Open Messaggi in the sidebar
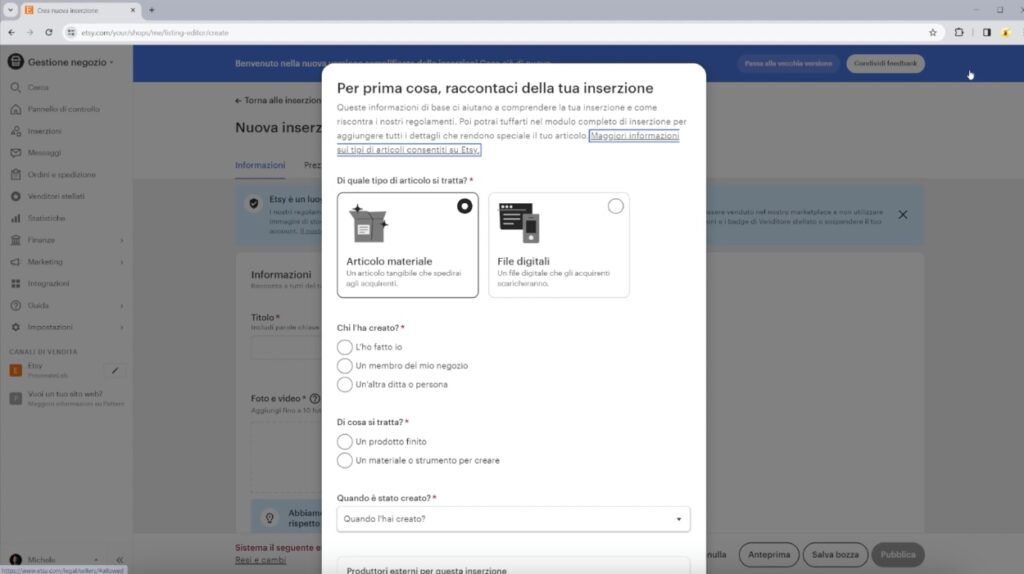 coord(44,153)
